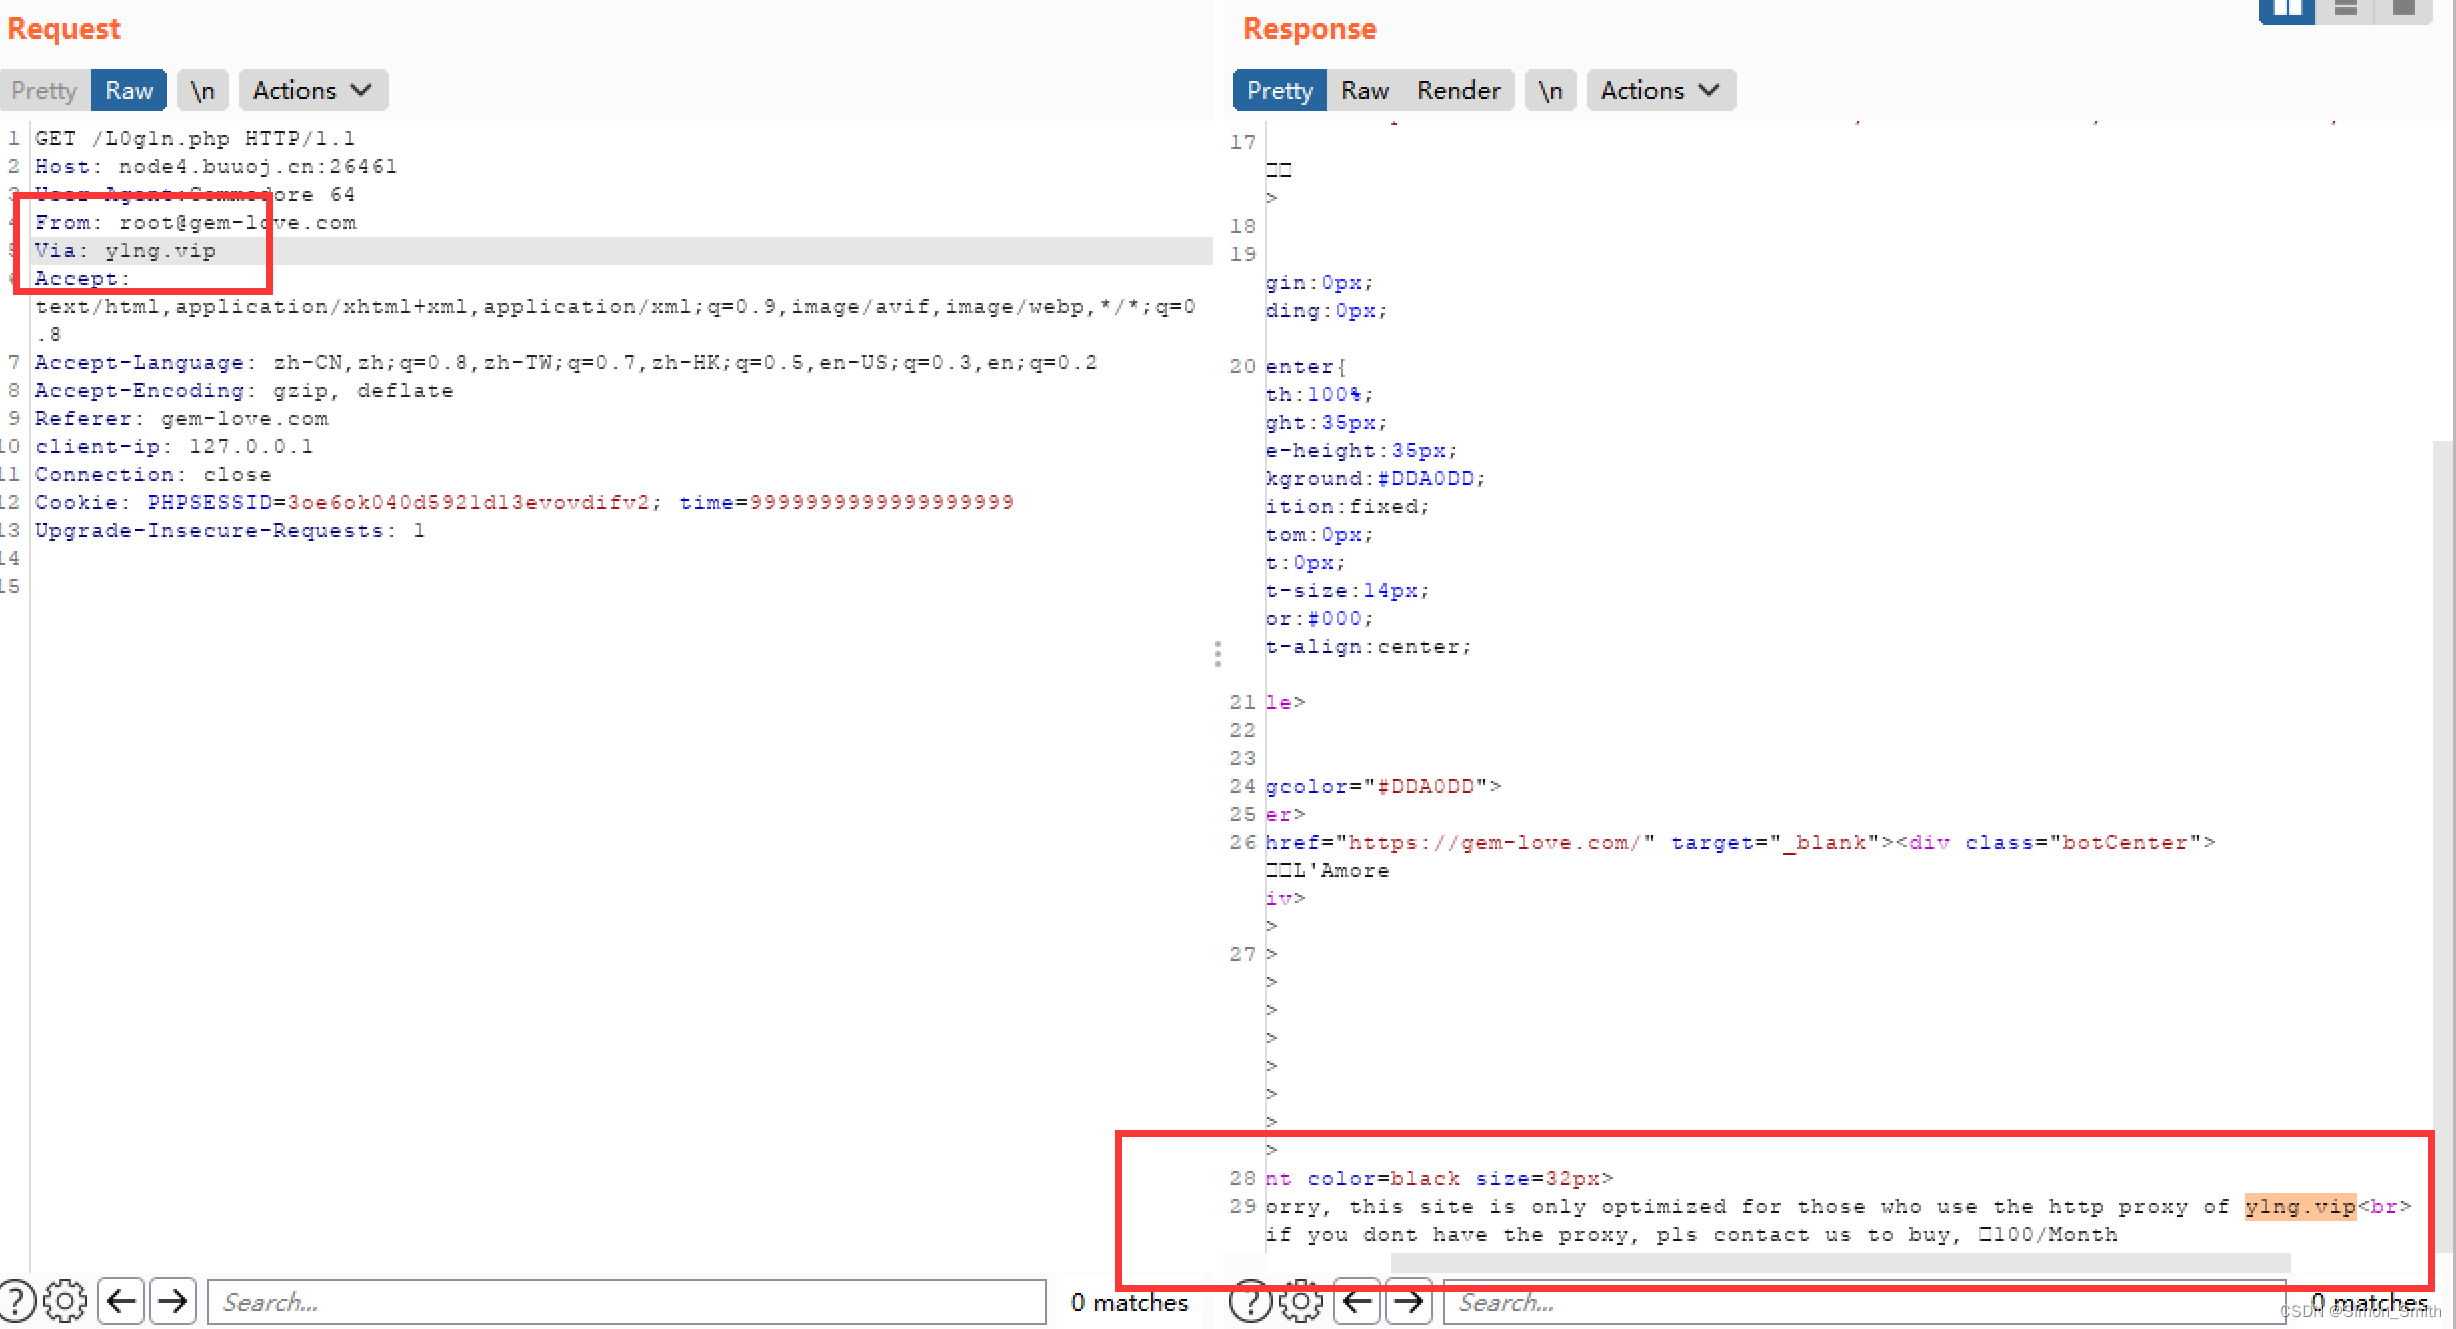Go to previous Response search match
Viewport: 2456px width, 1329px height.
pyautogui.click(x=1357, y=1301)
